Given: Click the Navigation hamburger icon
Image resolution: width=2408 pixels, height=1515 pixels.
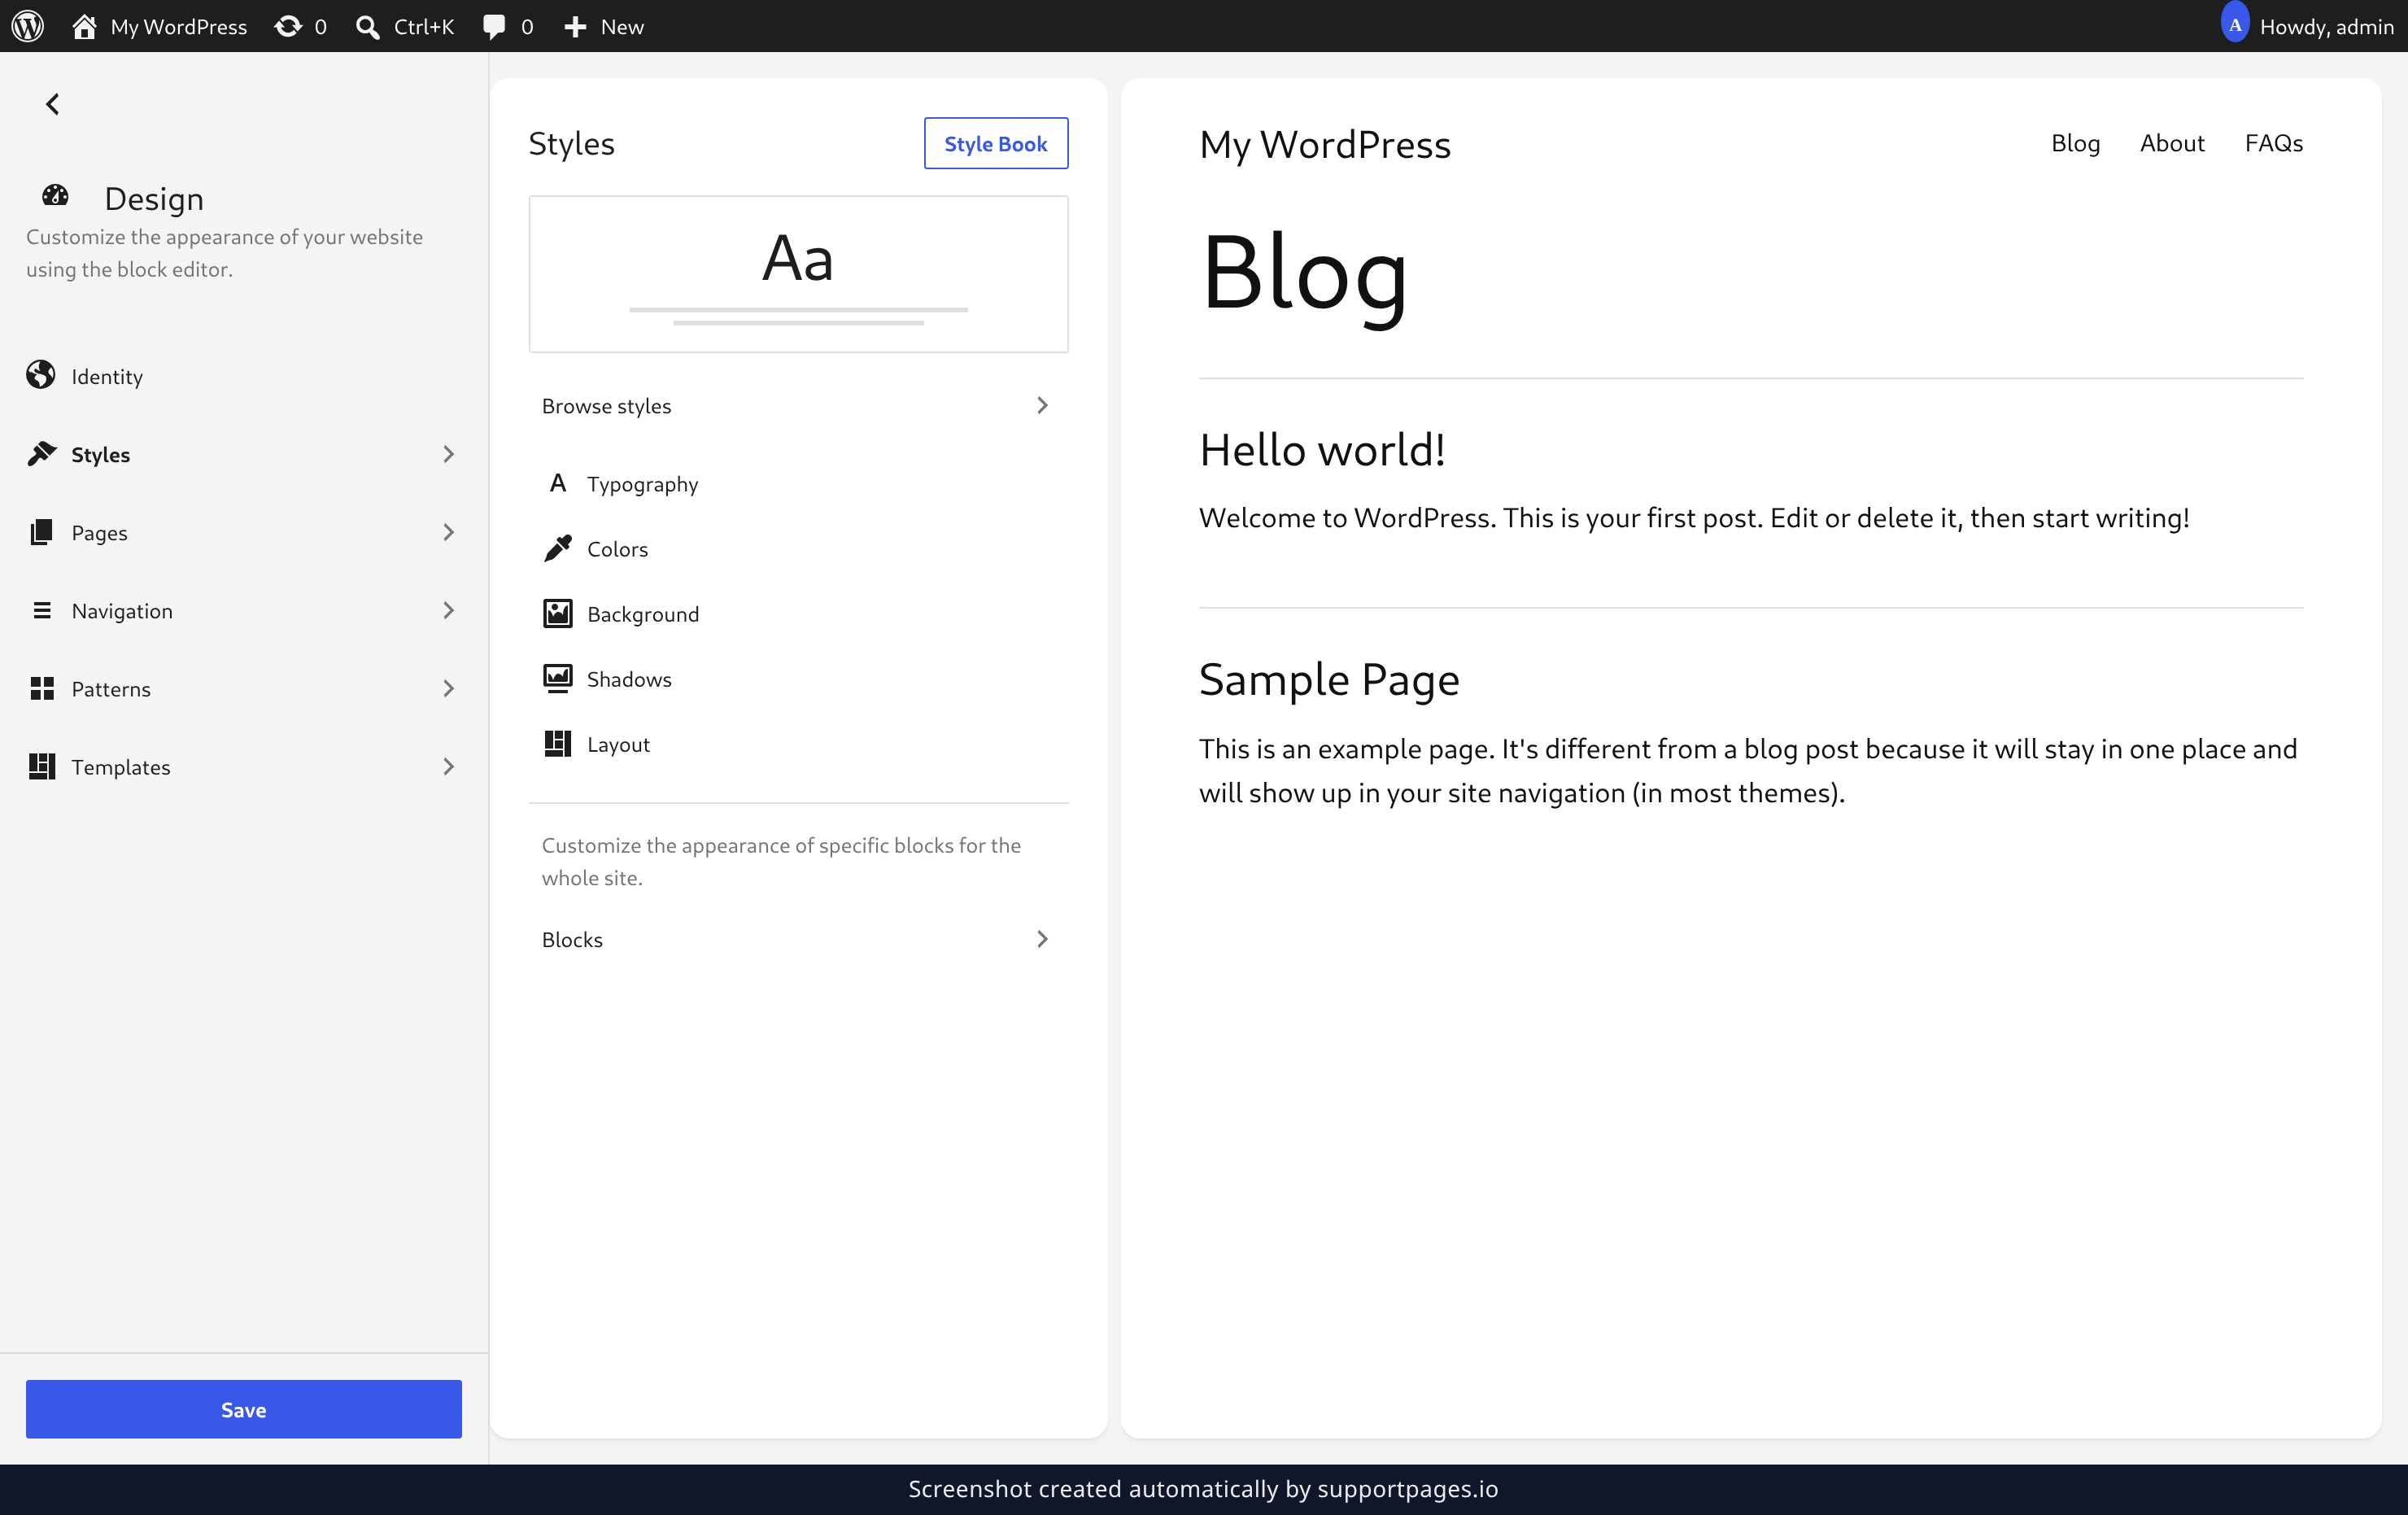Looking at the screenshot, I should (x=41, y=610).
